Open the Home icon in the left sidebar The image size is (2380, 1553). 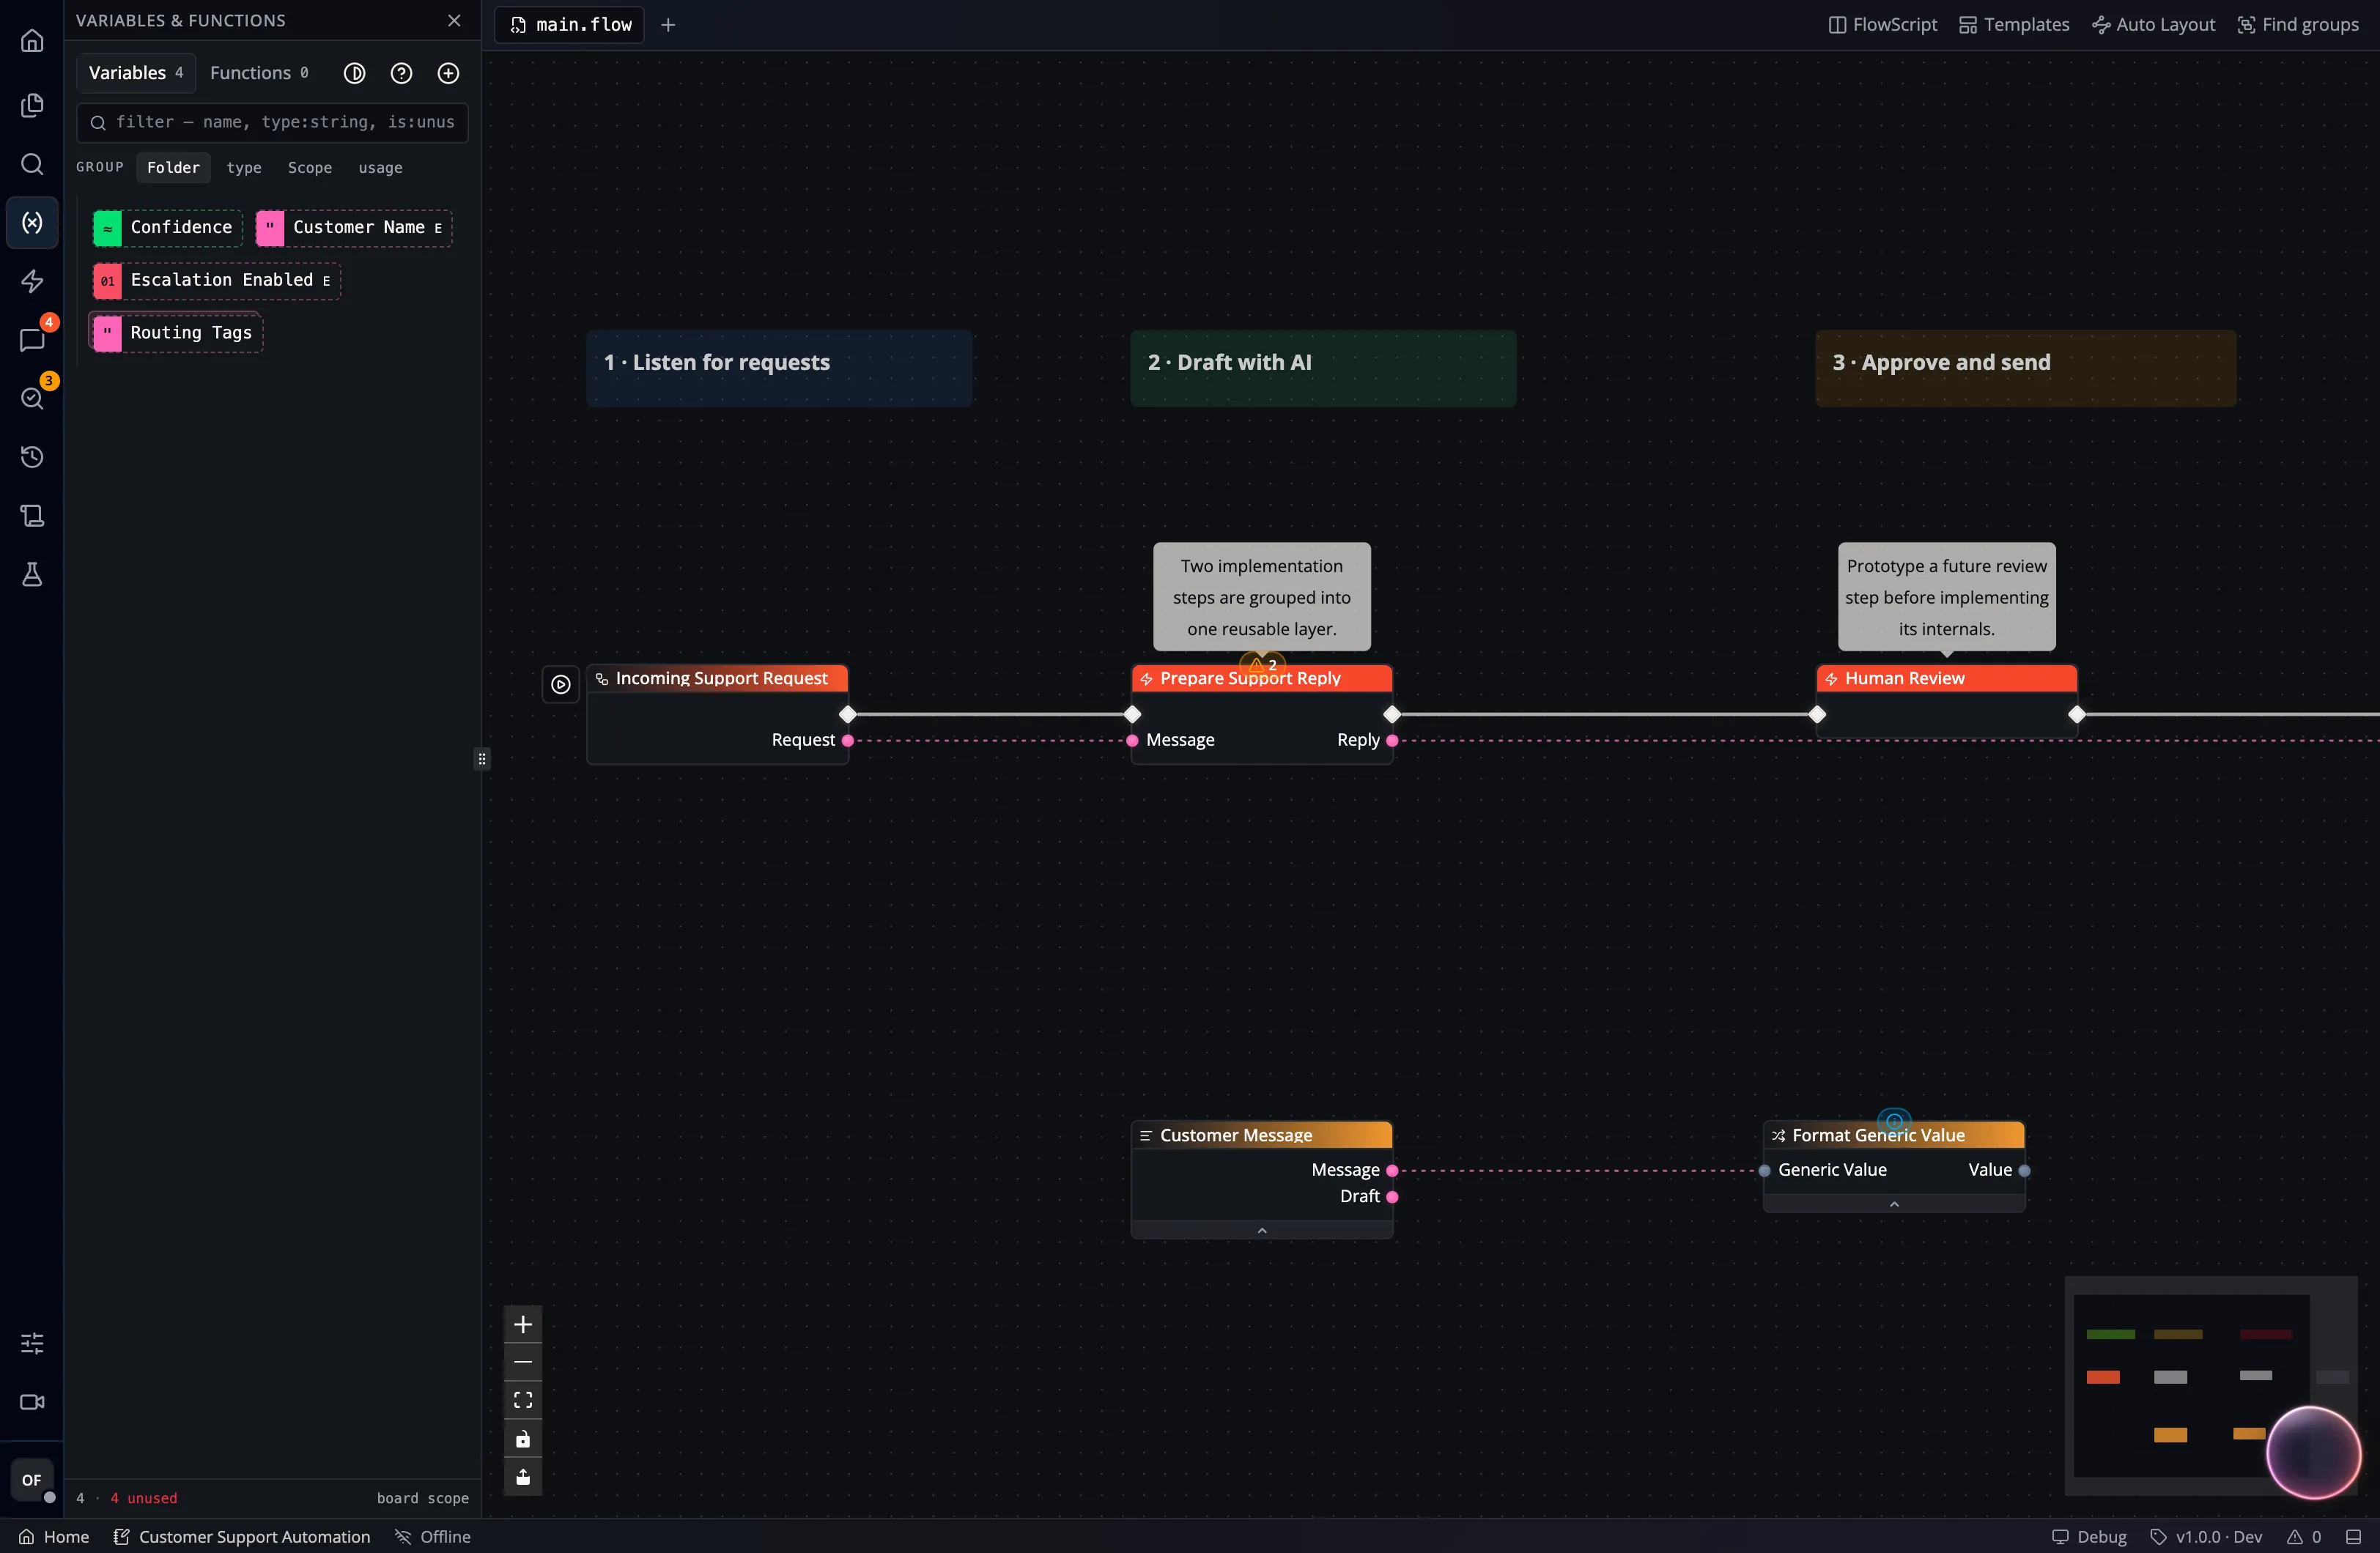click(32, 41)
